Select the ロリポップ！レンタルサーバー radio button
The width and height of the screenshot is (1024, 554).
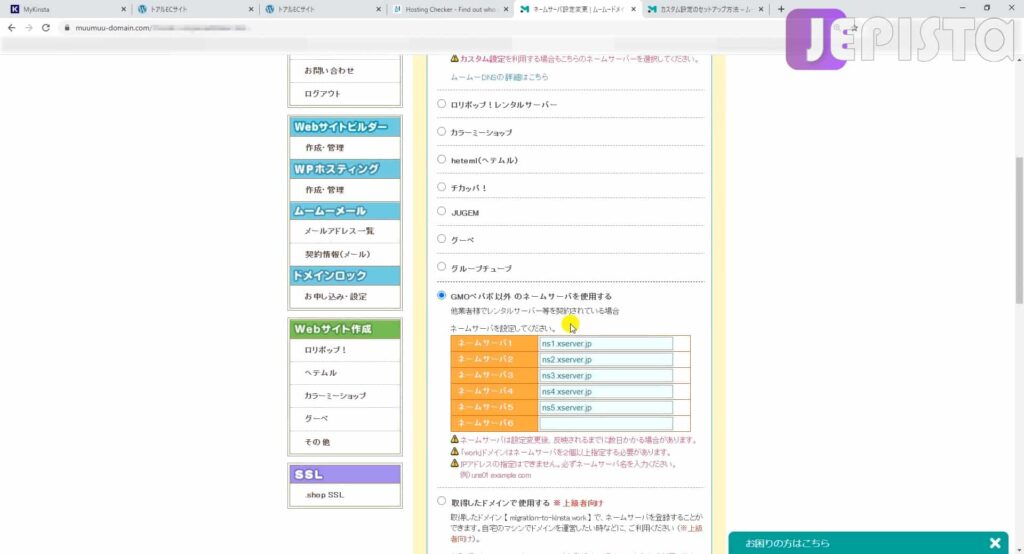click(x=441, y=104)
